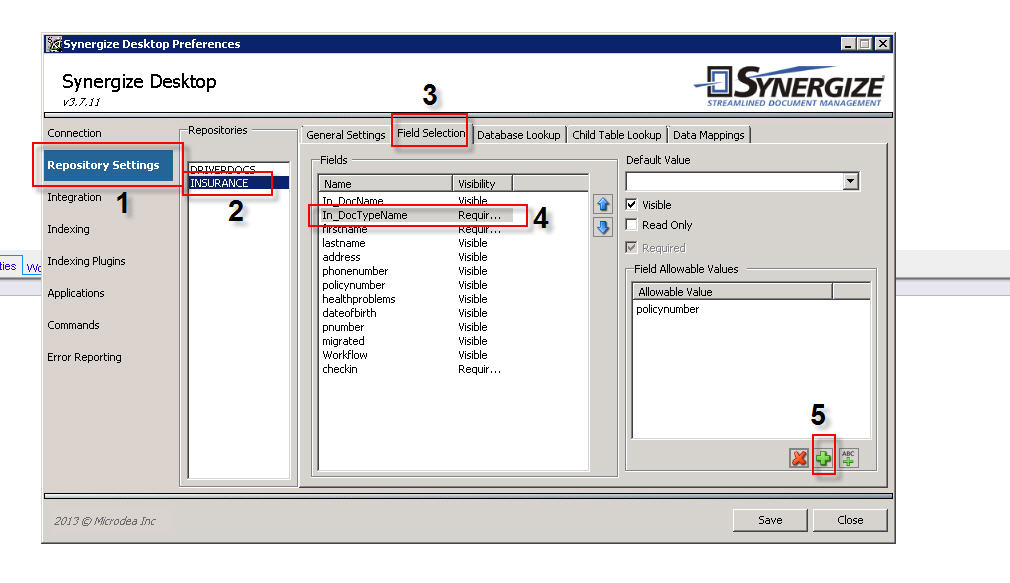Click the Allowable Value column header
The width and height of the screenshot is (1010, 583).
coord(732,292)
